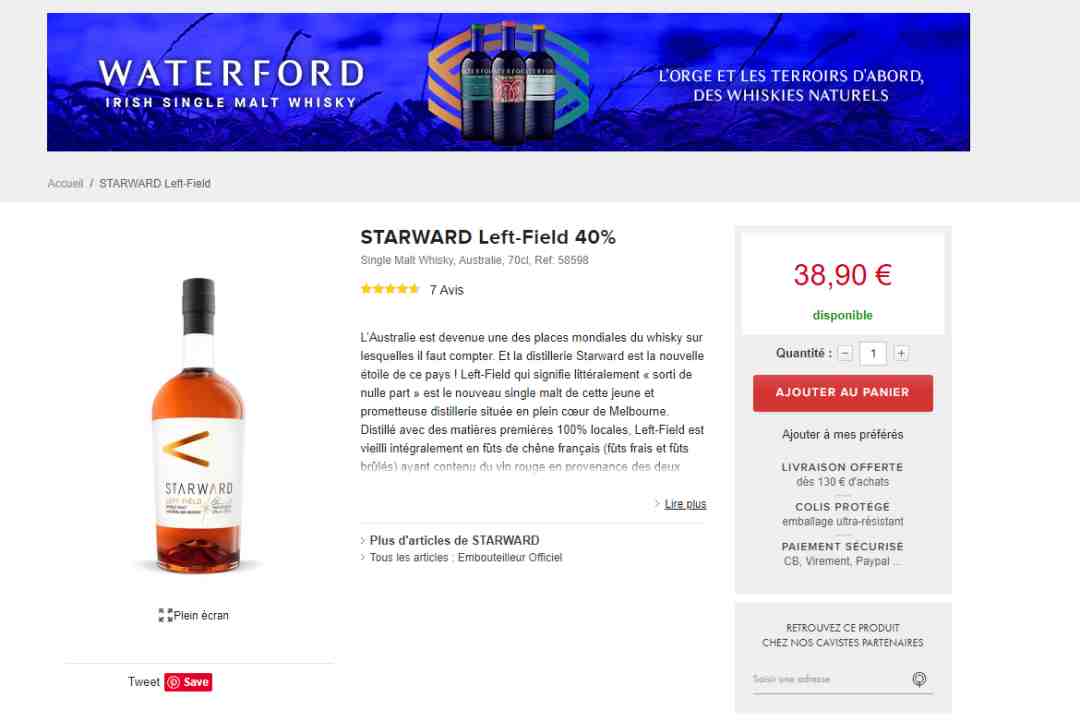Open Tous les articles link
Screen dimensions: 1080x722
pos(408,557)
